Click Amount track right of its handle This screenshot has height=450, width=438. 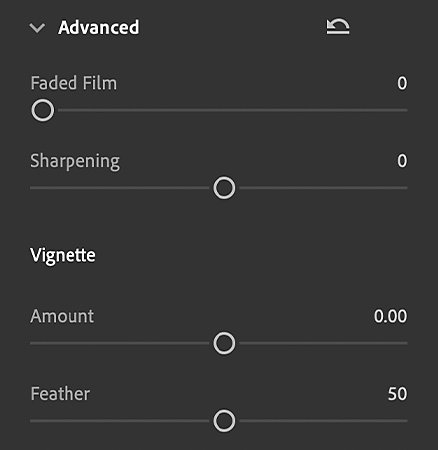click(x=323, y=343)
